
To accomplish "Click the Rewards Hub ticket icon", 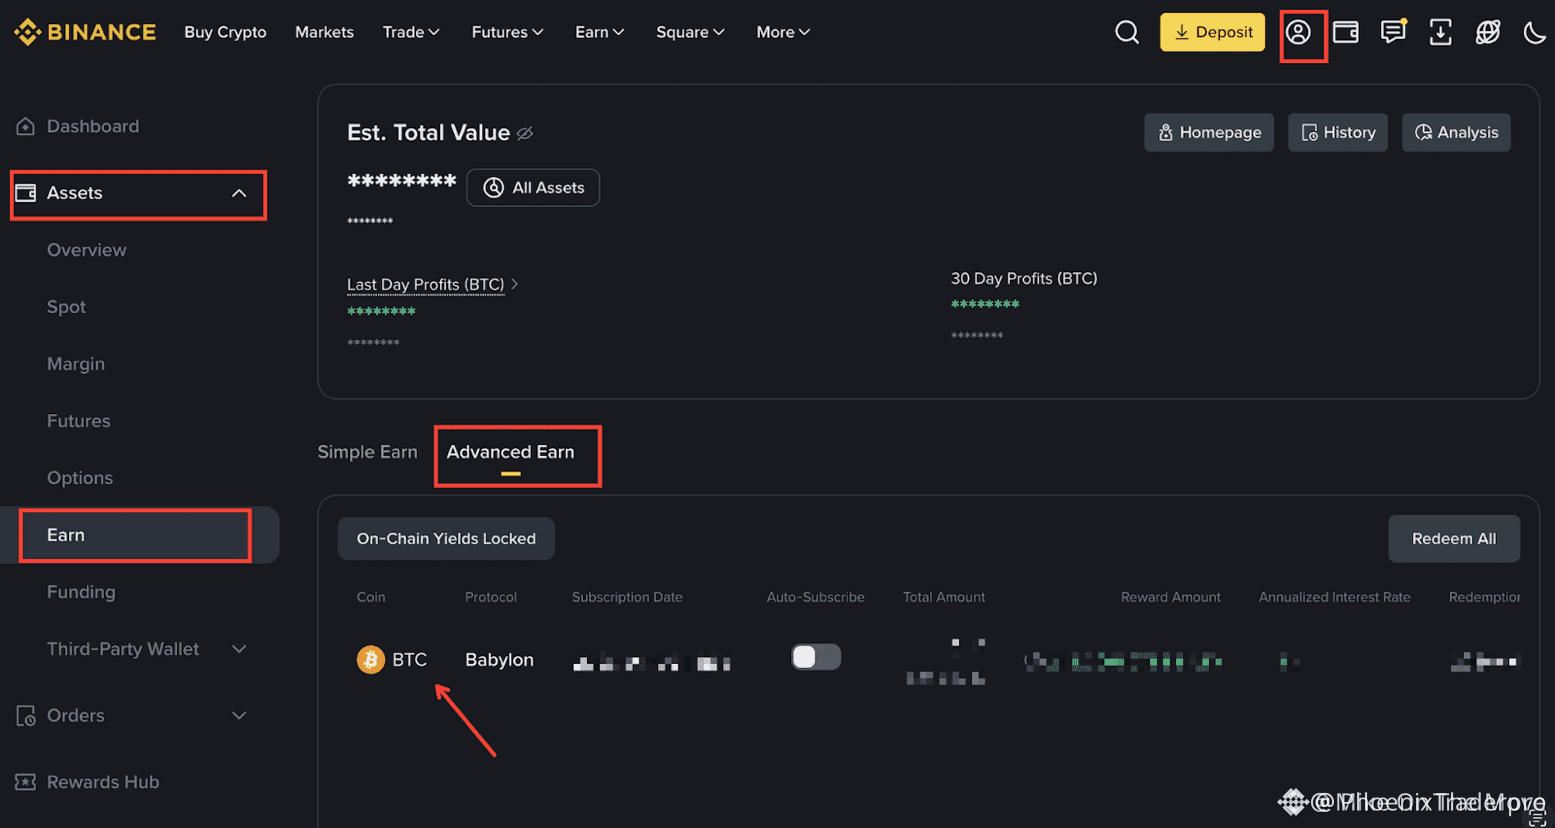I will pyautogui.click(x=26, y=782).
